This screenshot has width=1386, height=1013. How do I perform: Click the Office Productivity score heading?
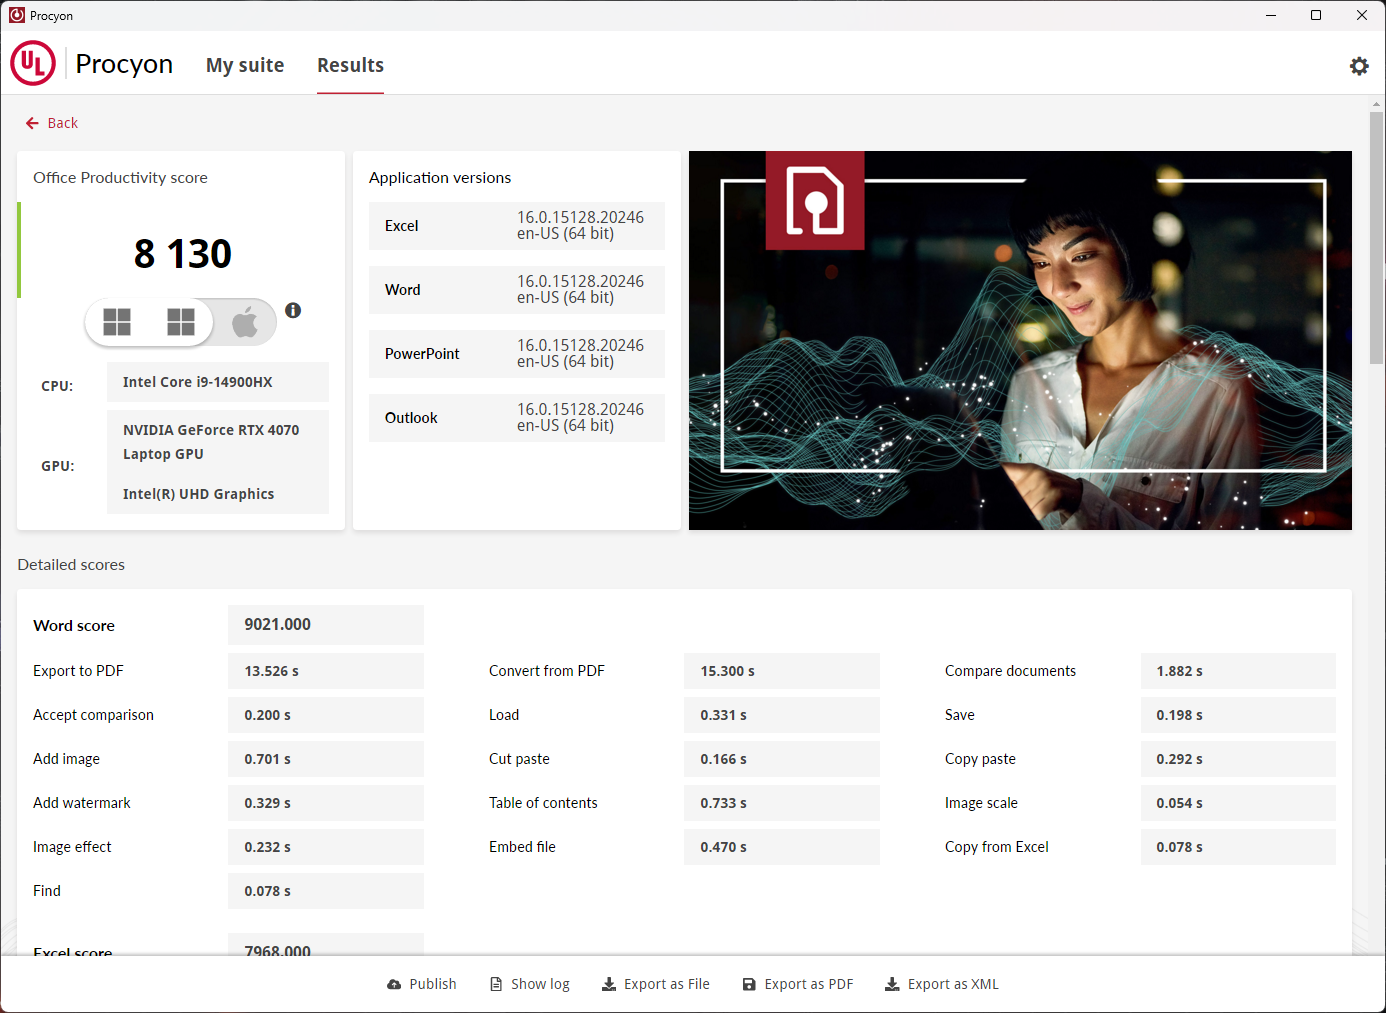pyautogui.click(x=120, y=178)
